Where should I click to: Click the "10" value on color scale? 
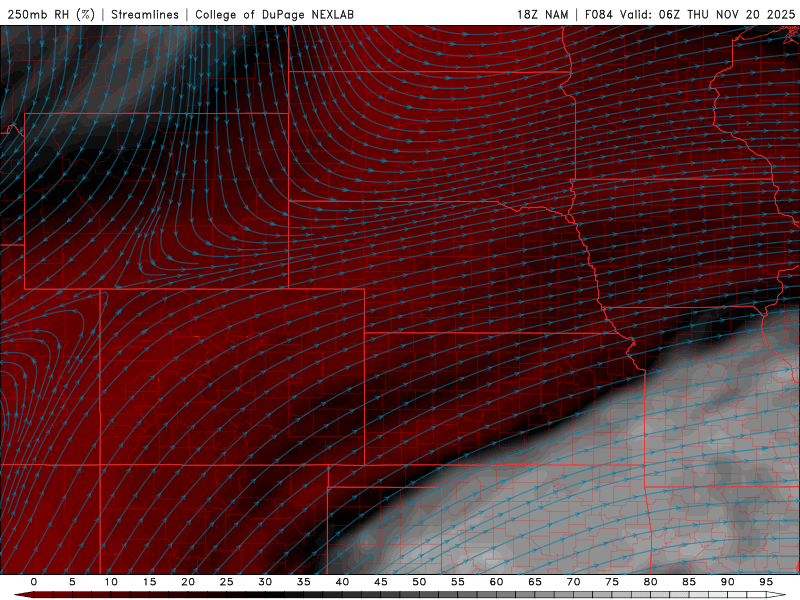(111, 582)
